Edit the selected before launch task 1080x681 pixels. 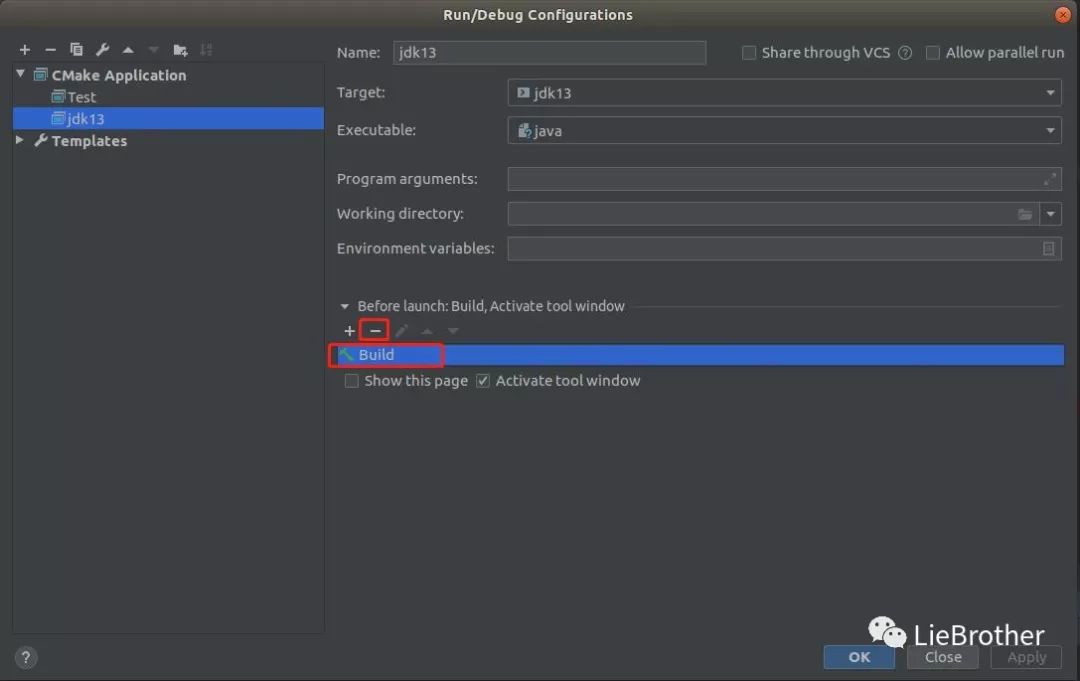point(402,331)
